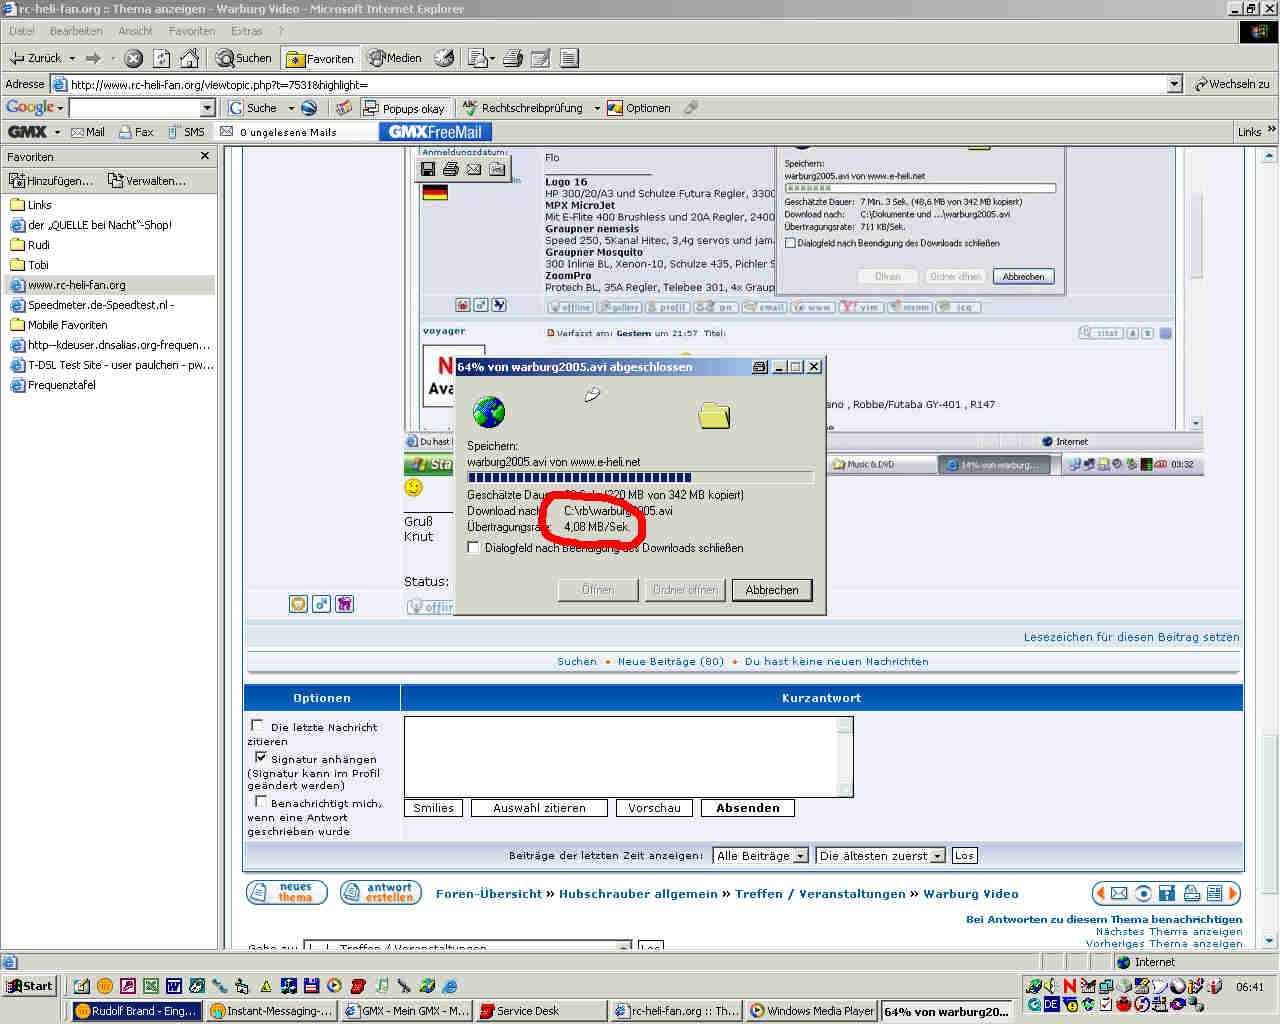Open the Medien pane
Image resolution: width=1280 pixels, height=1024 pixels.
click(395, 58)
